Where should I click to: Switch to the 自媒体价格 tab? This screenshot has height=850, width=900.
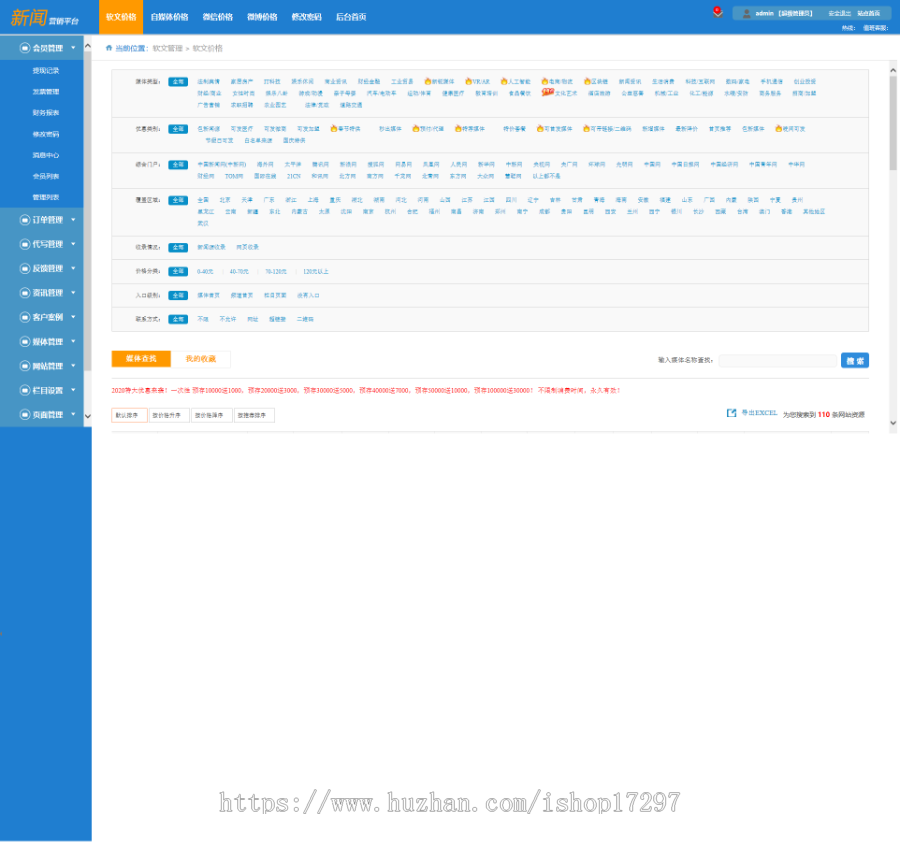coord(169,17)
